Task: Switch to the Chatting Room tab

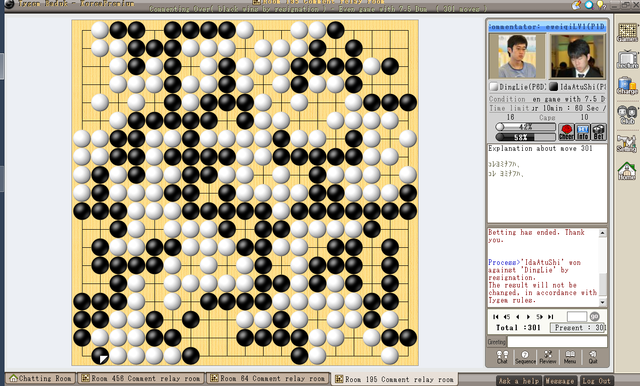Action: click(x=41, y=378)
